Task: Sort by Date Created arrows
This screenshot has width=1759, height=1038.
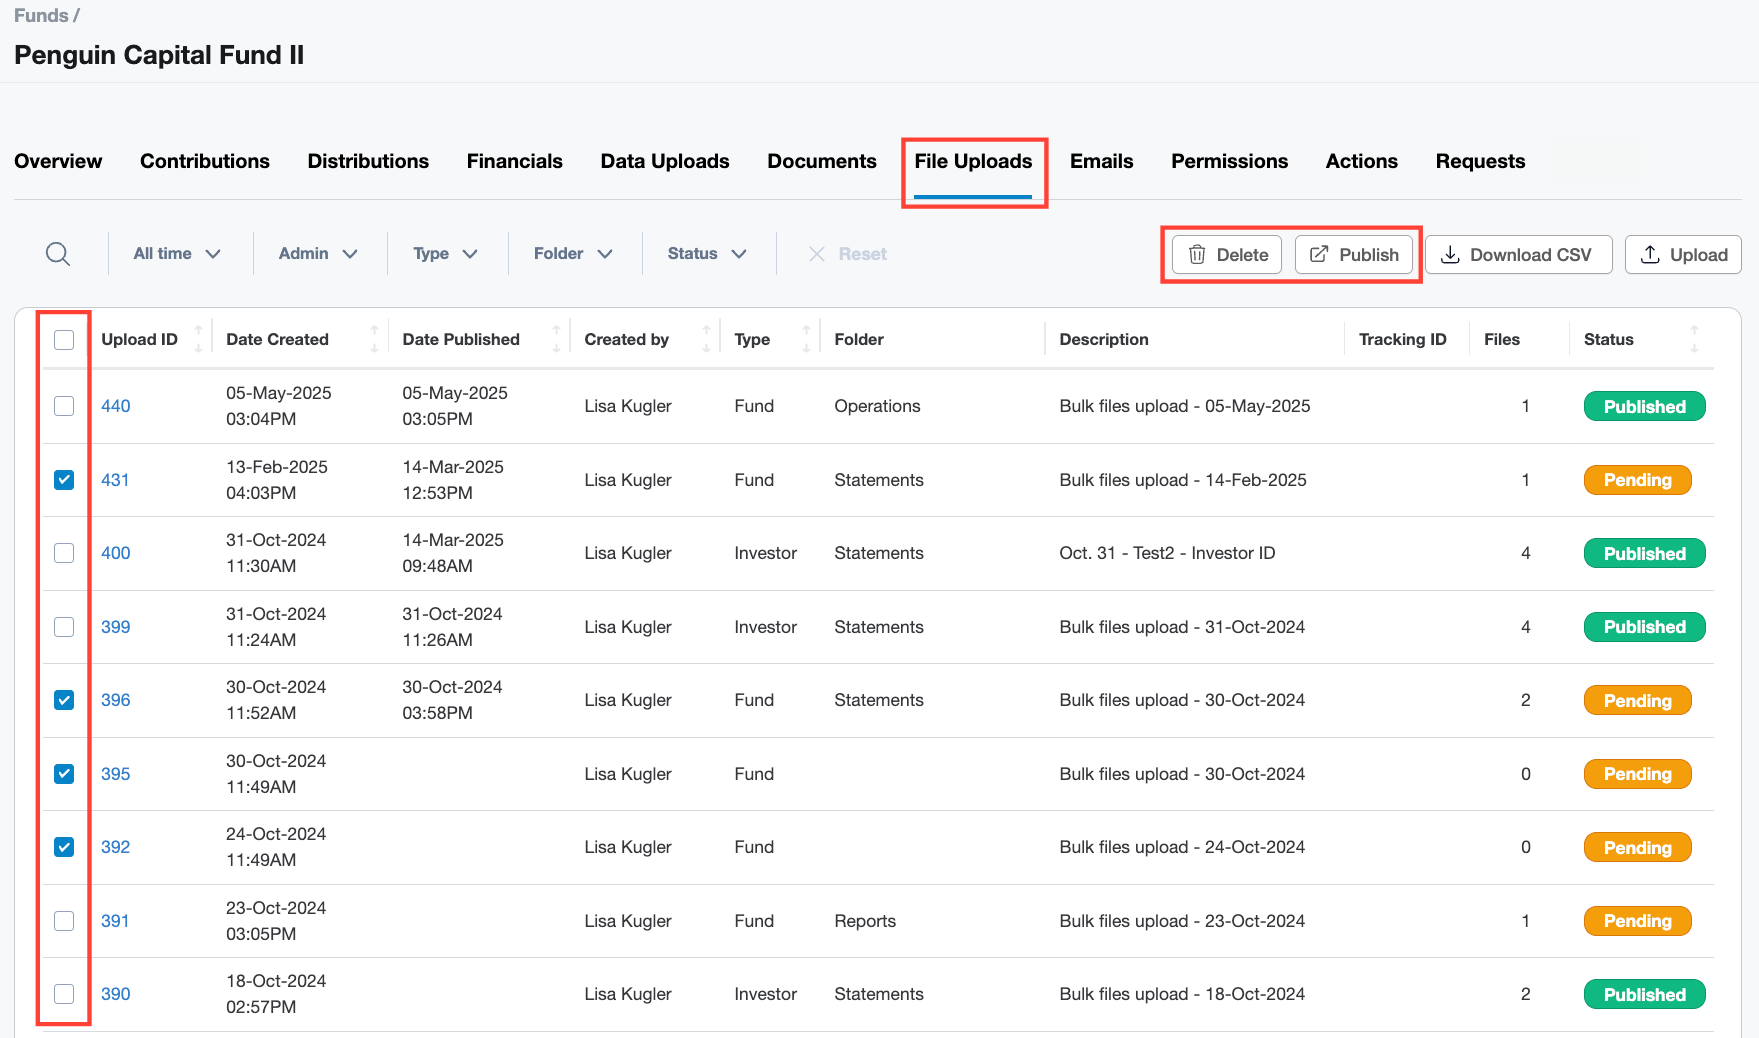Action: click(x=374, y=339)
